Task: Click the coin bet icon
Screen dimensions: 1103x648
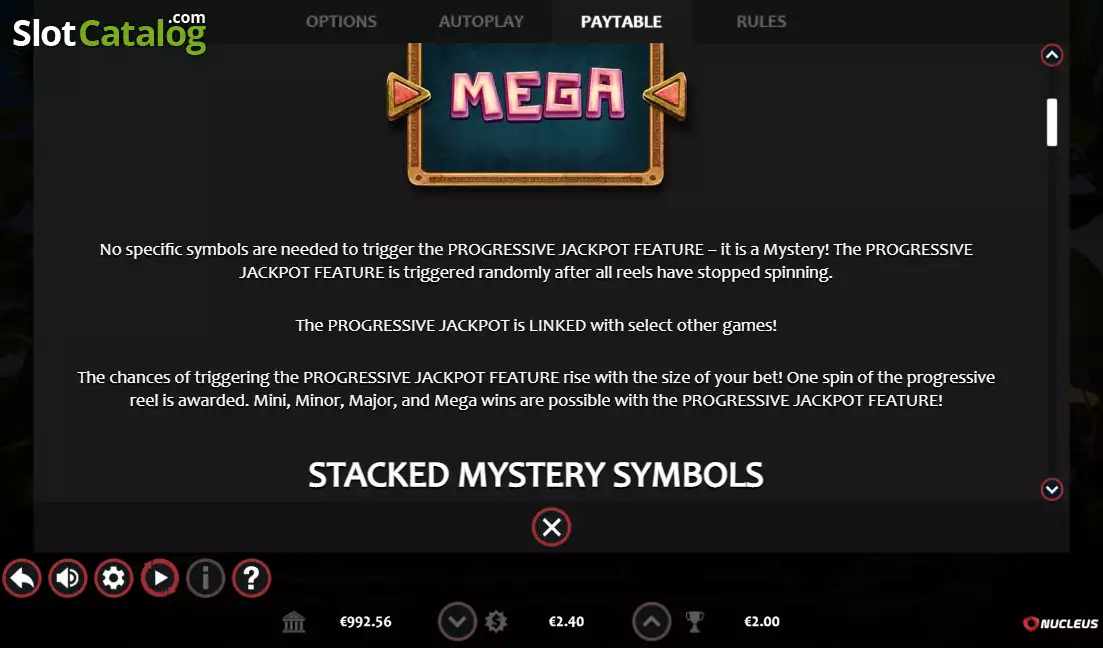Action: point(496,622)
